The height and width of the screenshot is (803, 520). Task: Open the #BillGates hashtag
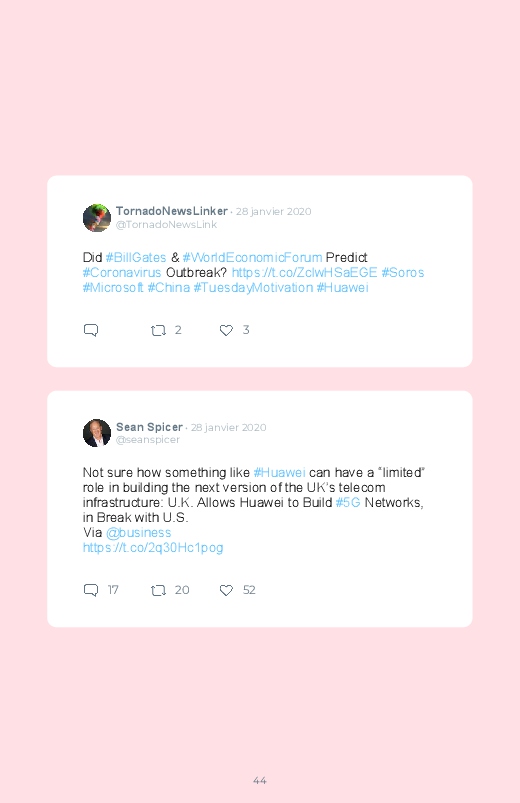[136, 257]
